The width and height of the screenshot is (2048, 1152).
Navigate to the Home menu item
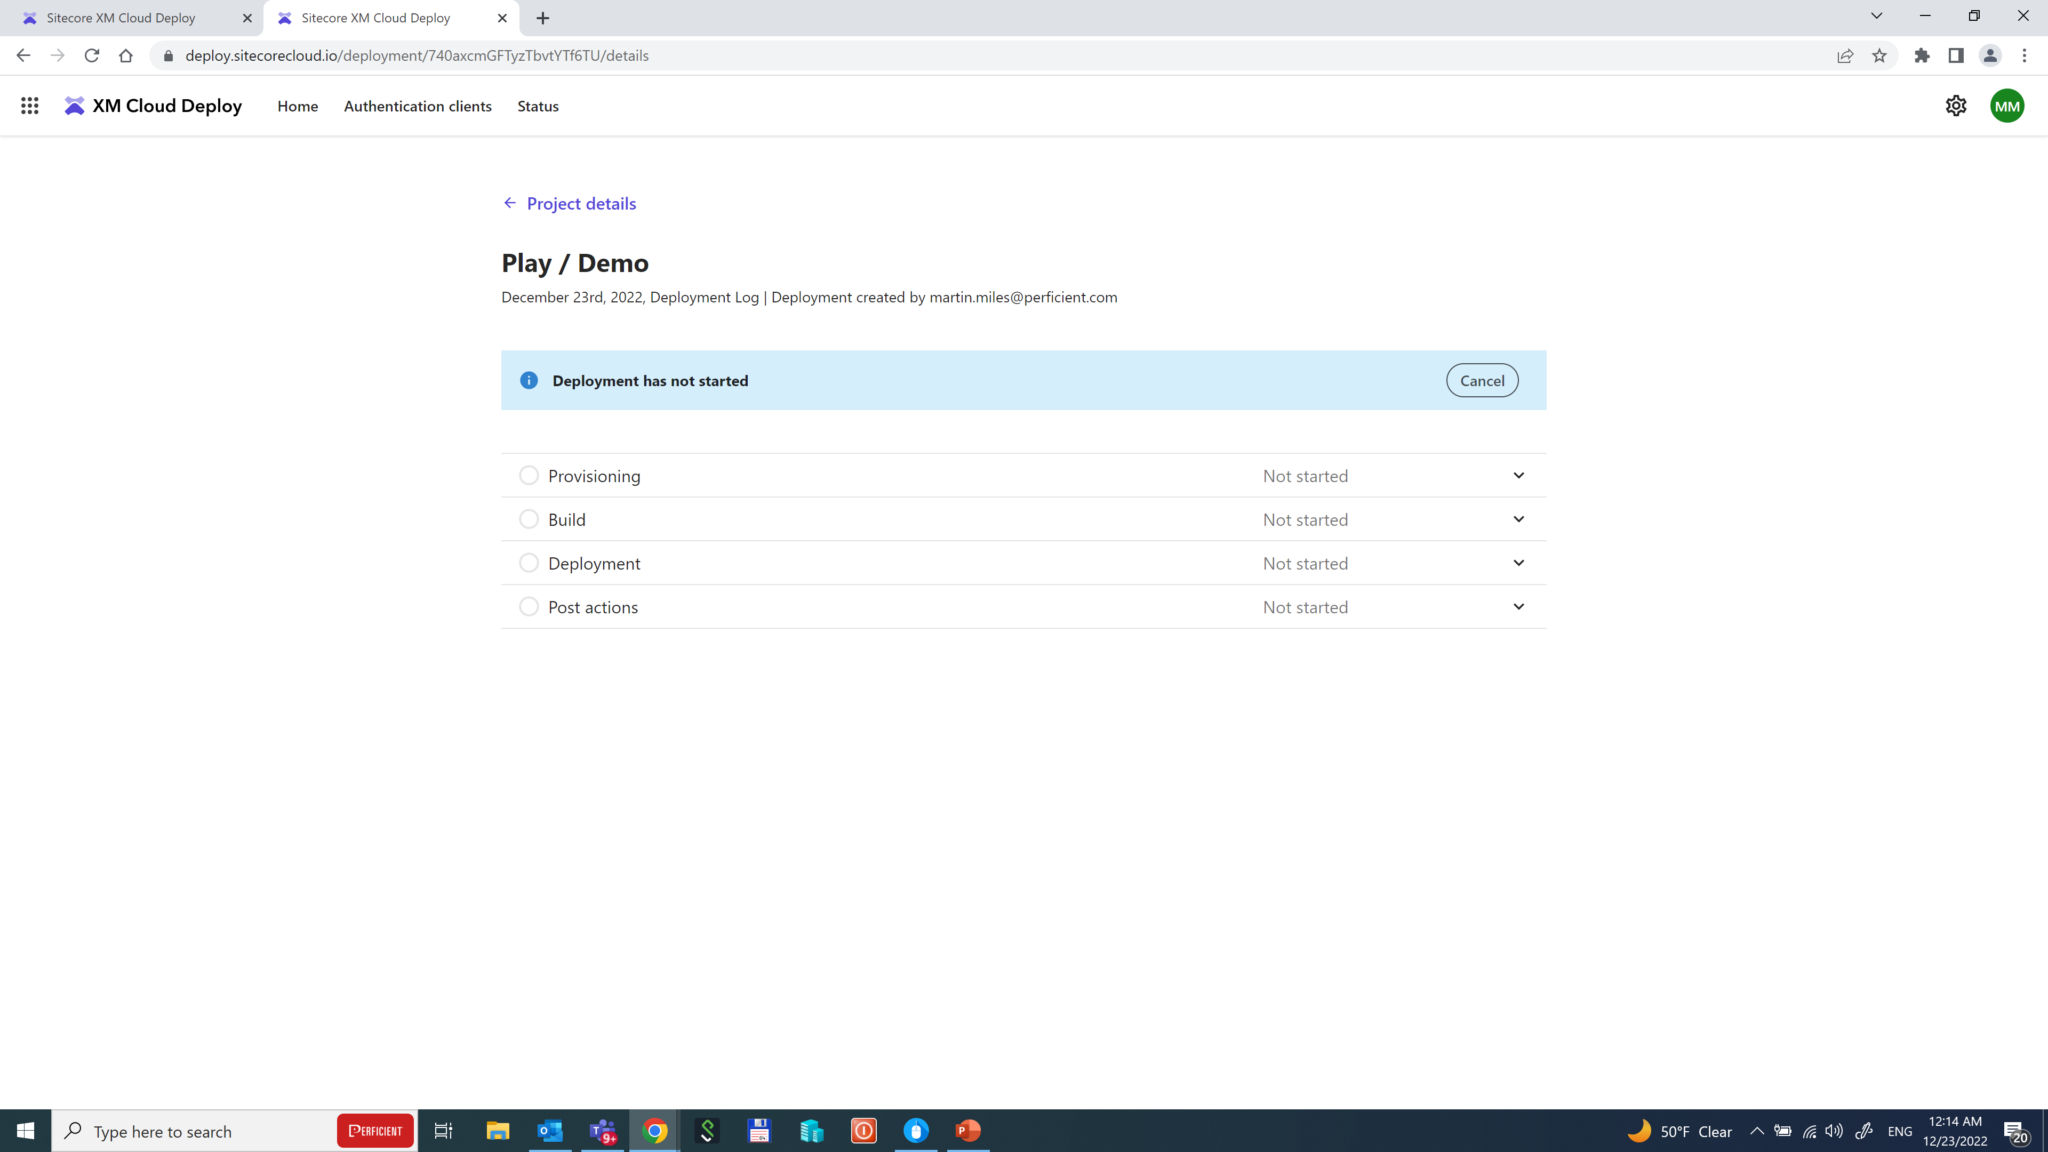pyautogui.click(x=297, y=104)
